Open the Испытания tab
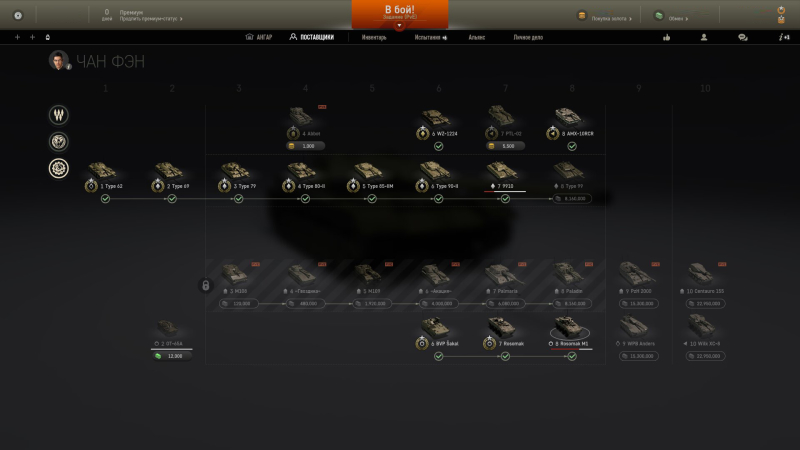The image size is (800, 450). [x=431, y=37]
